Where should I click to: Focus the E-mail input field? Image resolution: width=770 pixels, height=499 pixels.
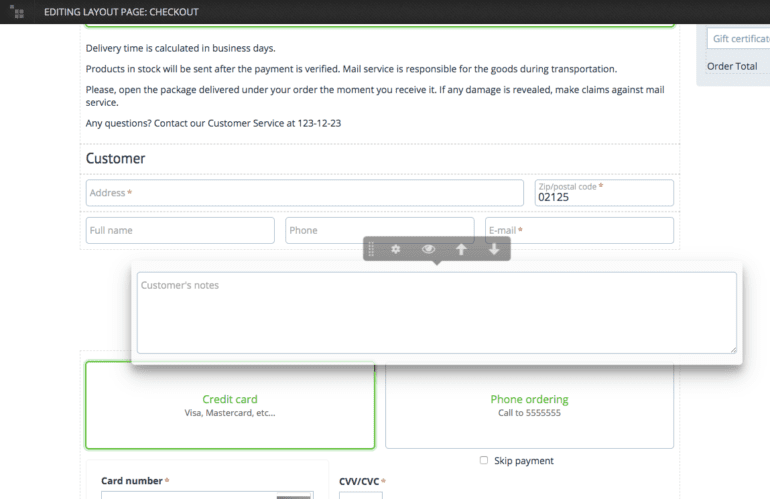click(579, 230)
